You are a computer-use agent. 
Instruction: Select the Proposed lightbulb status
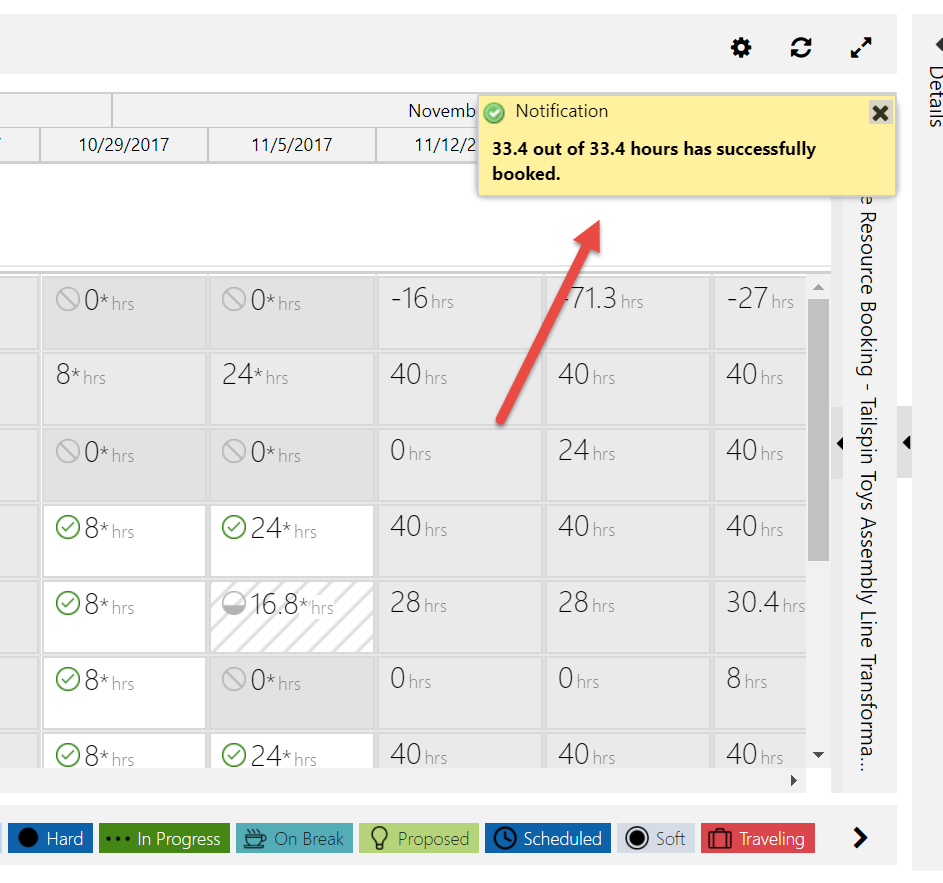419,838
